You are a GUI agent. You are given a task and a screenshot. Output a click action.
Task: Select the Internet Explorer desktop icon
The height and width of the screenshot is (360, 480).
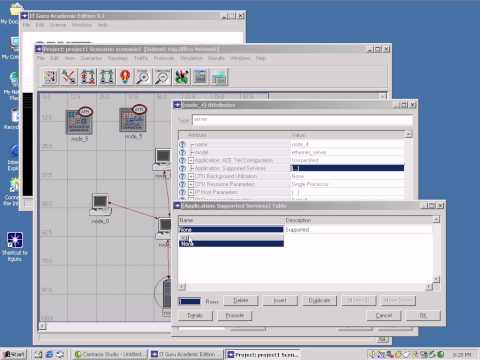pos(13,157)
